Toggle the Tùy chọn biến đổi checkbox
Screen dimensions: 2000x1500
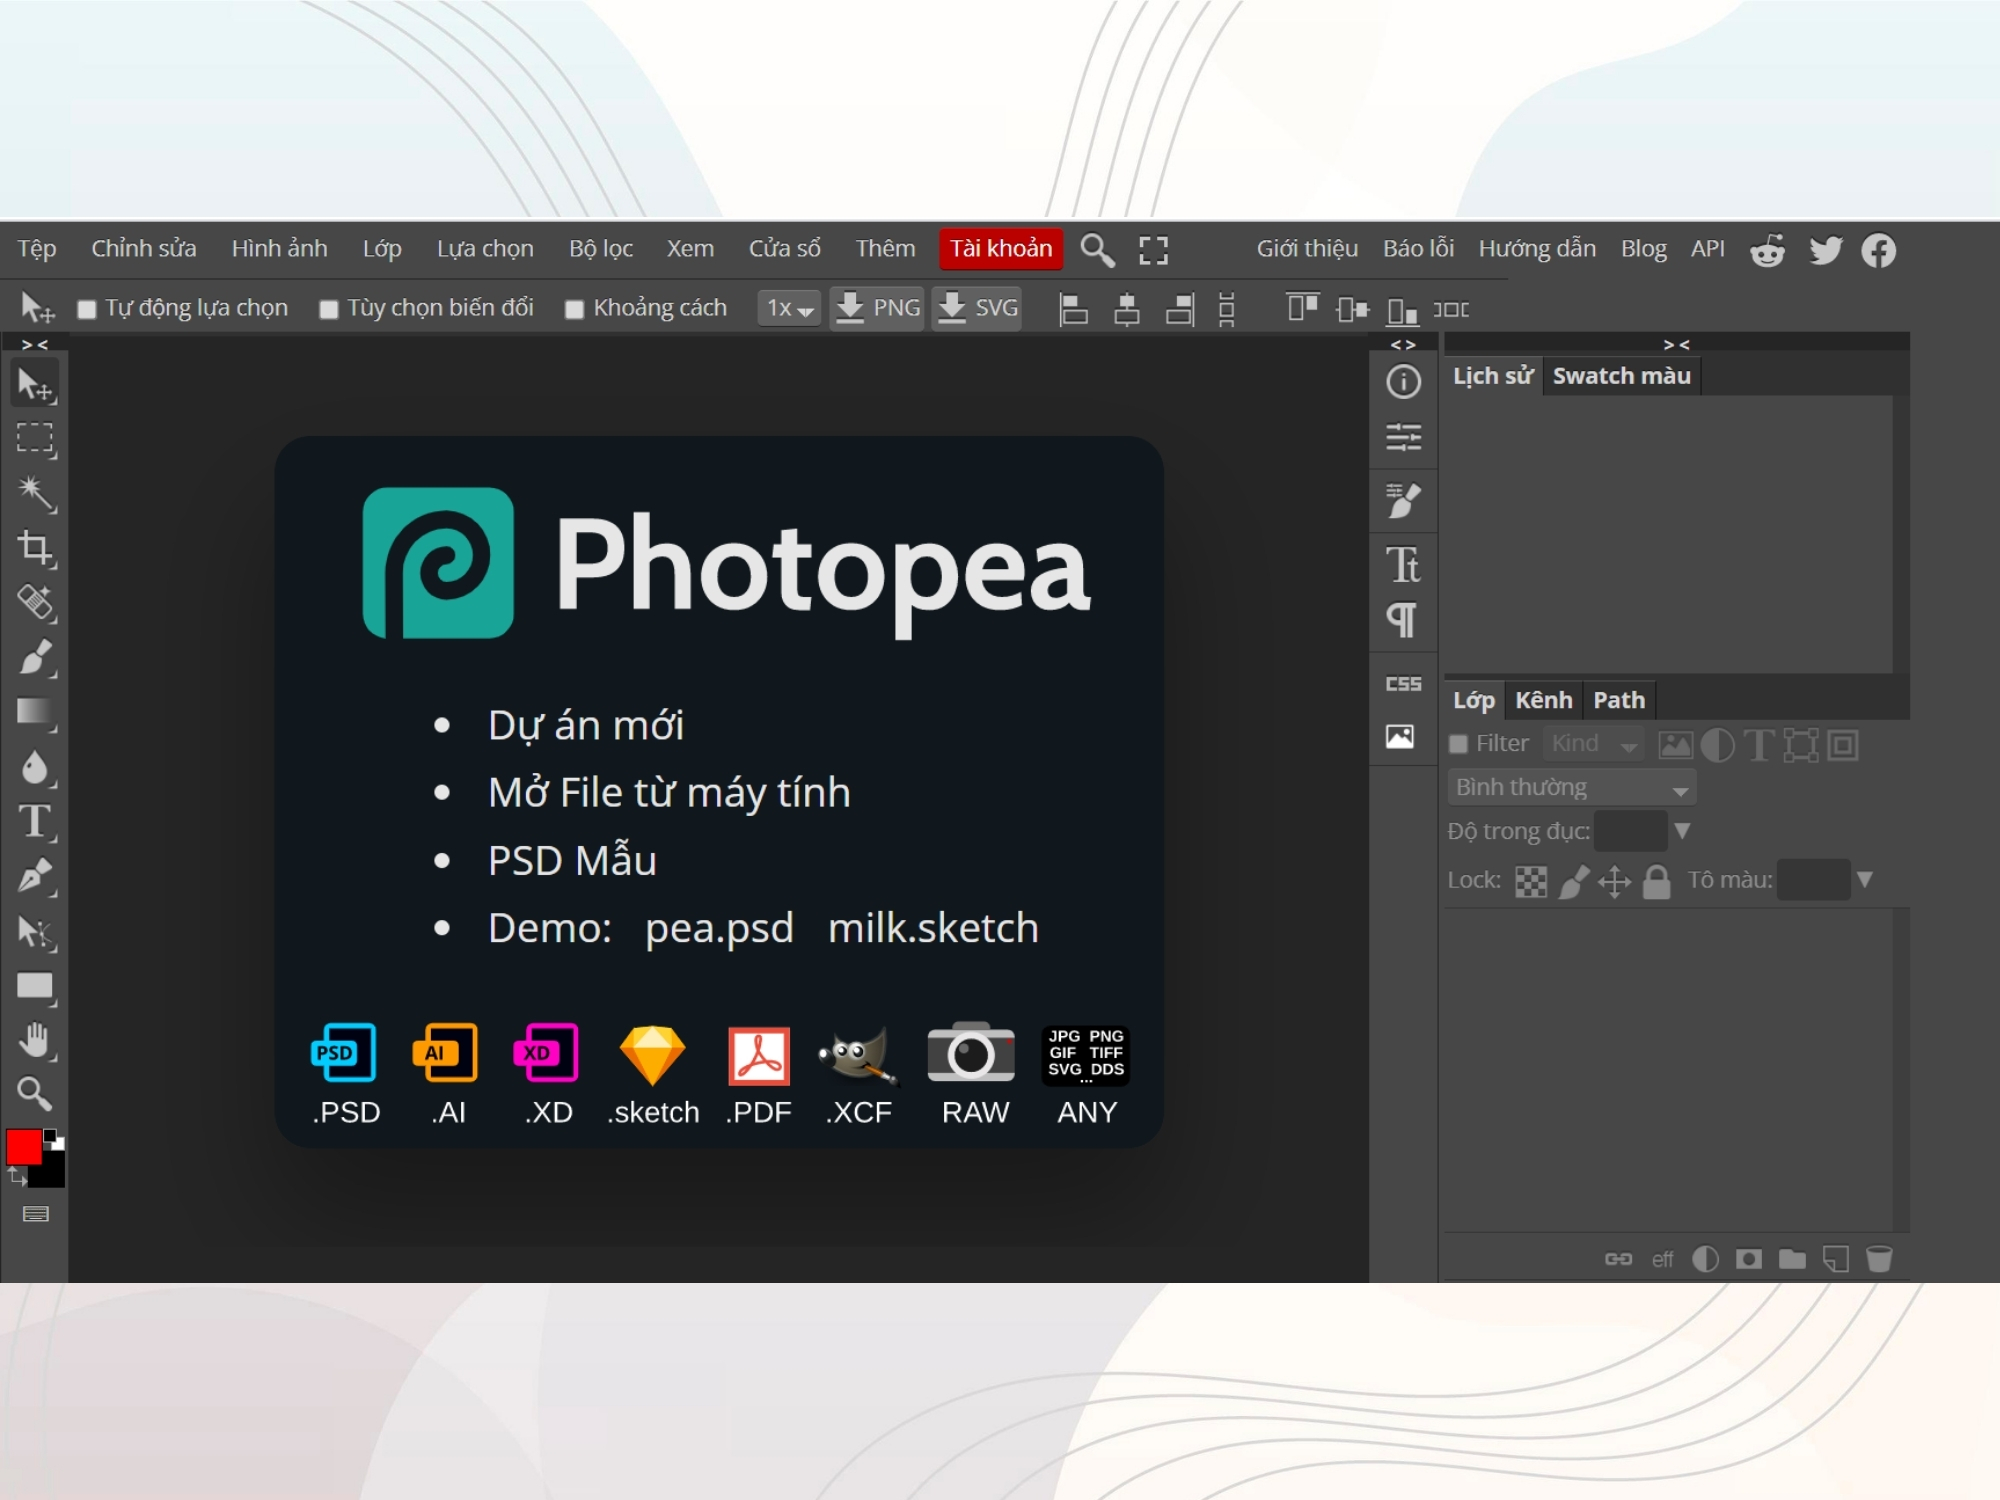coord(328,307)
